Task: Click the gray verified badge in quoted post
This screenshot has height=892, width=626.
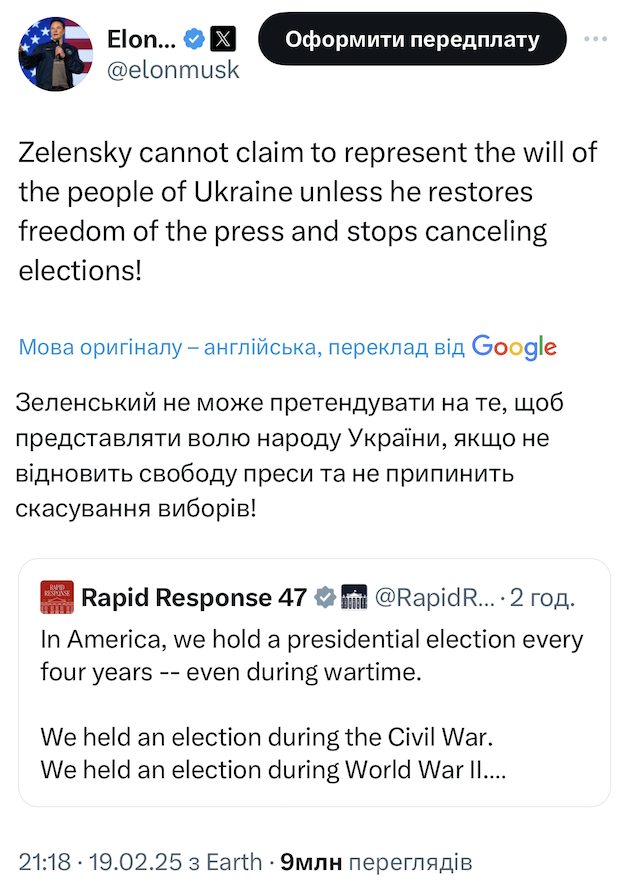Action: [x=325, y=597]
